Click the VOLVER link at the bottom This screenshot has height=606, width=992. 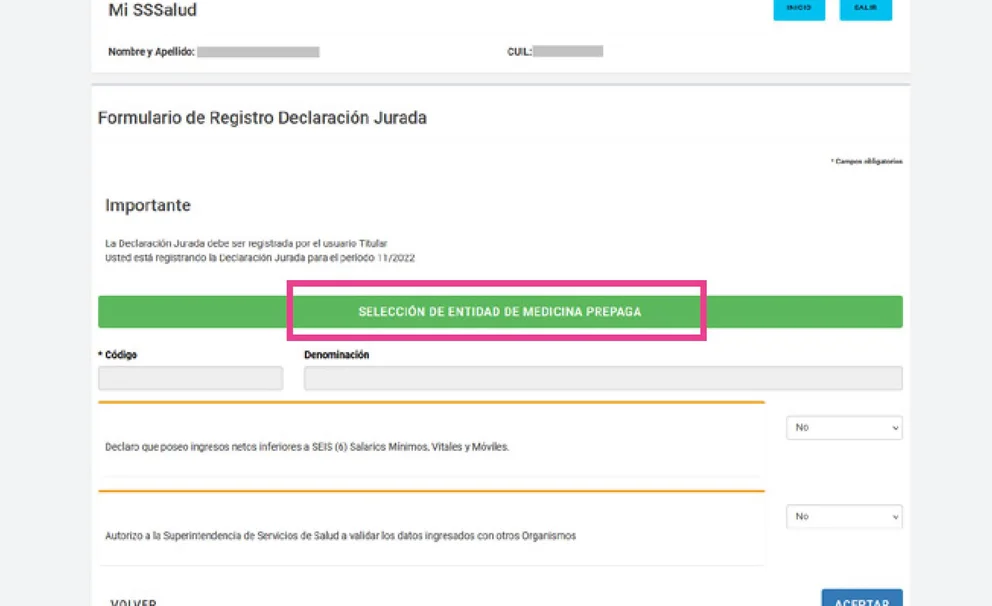point(131,600)
